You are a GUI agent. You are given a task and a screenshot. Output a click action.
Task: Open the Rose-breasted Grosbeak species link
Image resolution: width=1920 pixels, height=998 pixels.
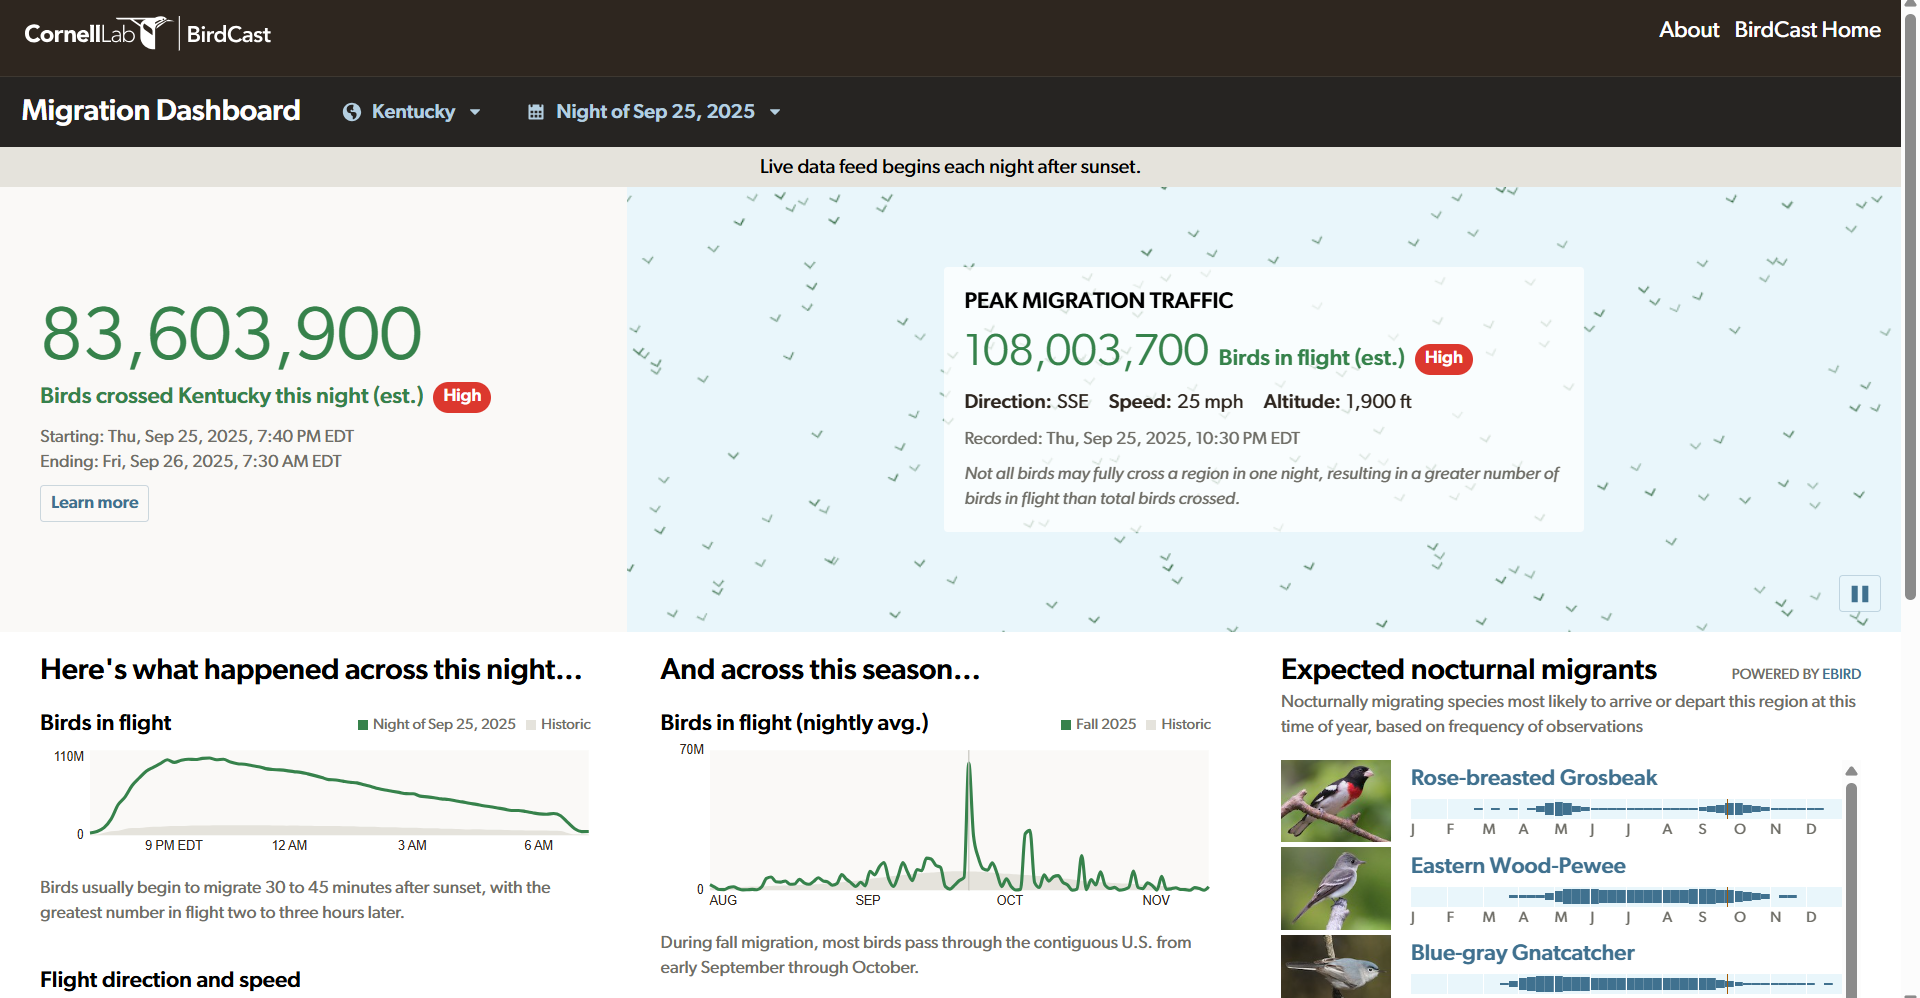click(x=1533, y=778)
